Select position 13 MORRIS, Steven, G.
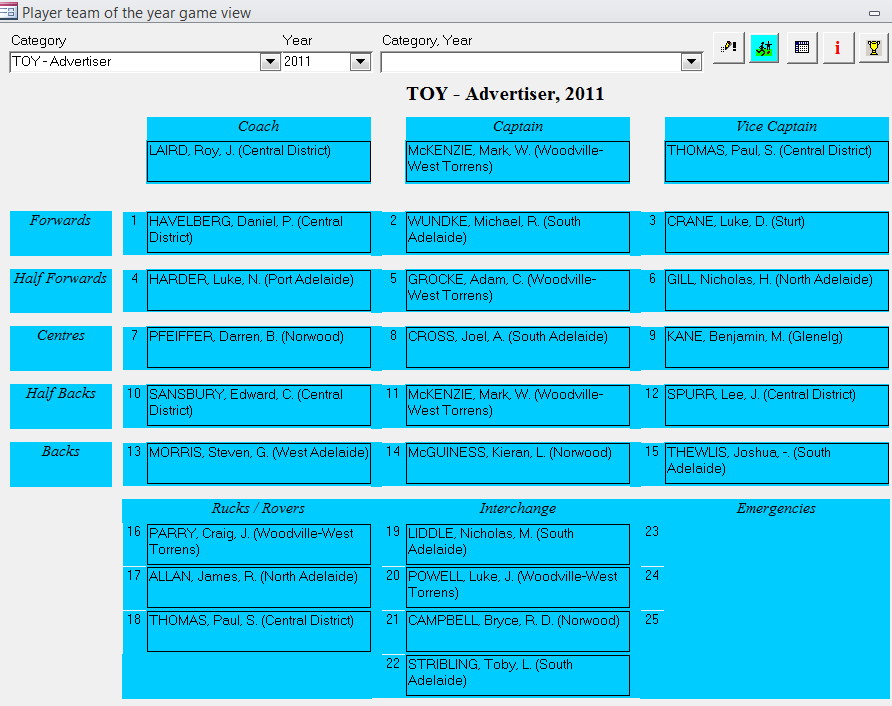Image resolution: width=892 pixels, height=706 pixels. point(258,463)
